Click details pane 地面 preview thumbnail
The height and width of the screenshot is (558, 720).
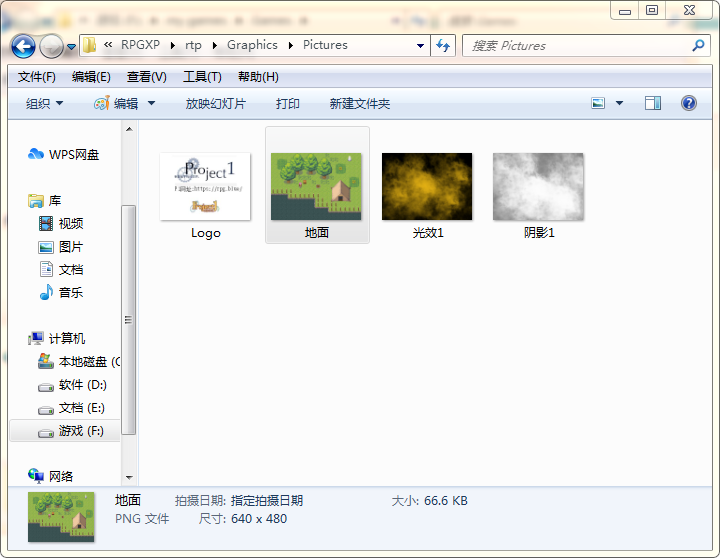(x=61, y=517)
